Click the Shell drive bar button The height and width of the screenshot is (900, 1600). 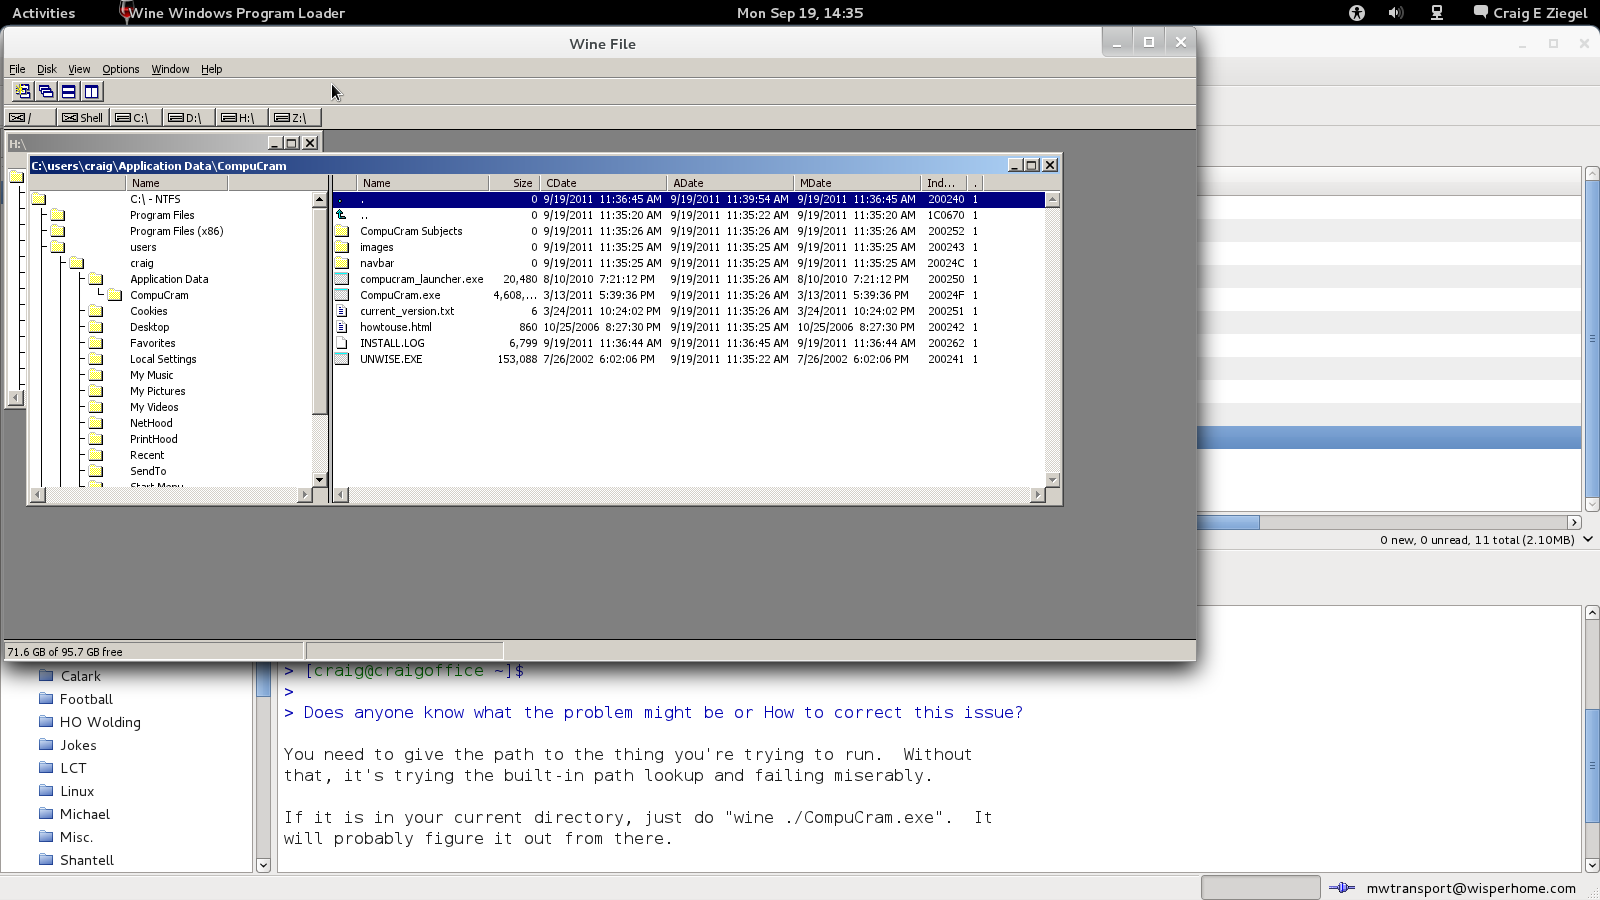83,118
